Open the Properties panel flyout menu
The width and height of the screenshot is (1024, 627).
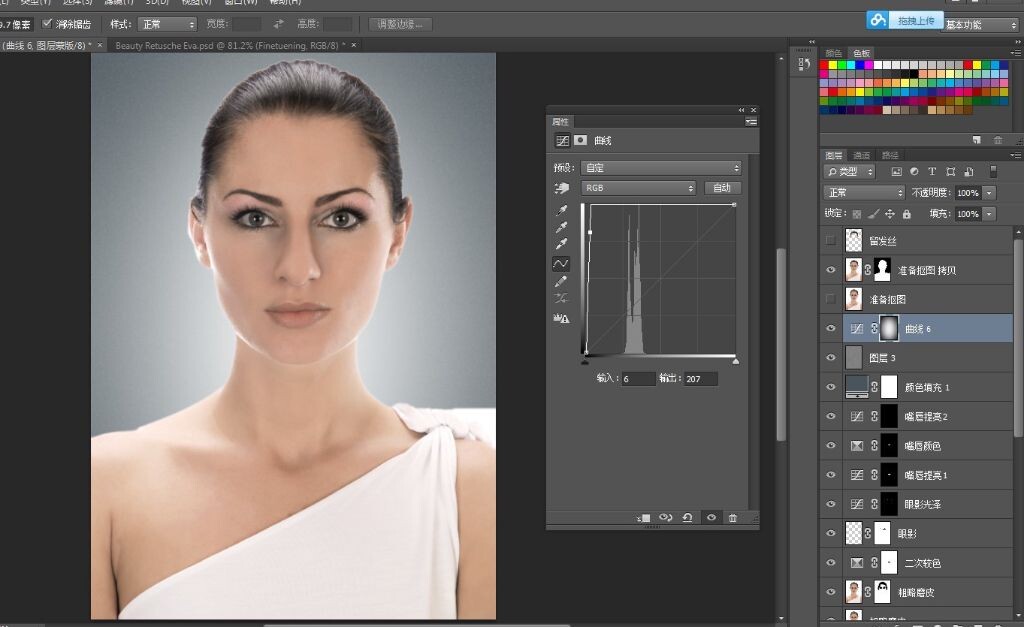[x=751, y=121]
